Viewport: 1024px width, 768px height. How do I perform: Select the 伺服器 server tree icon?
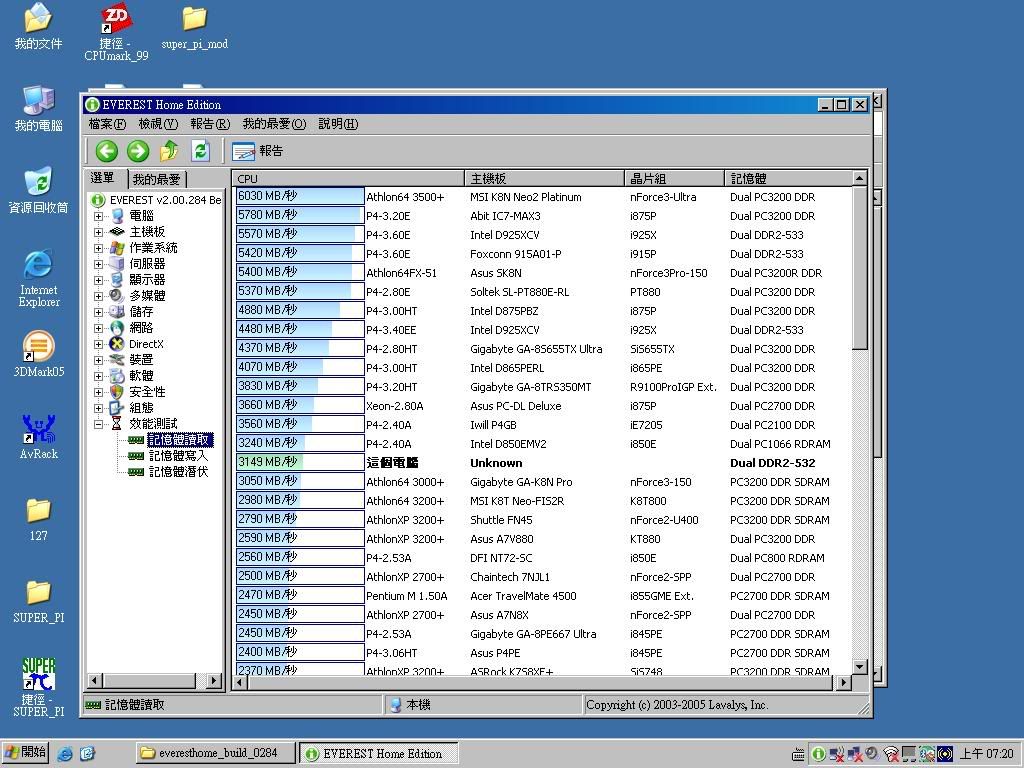117,264
